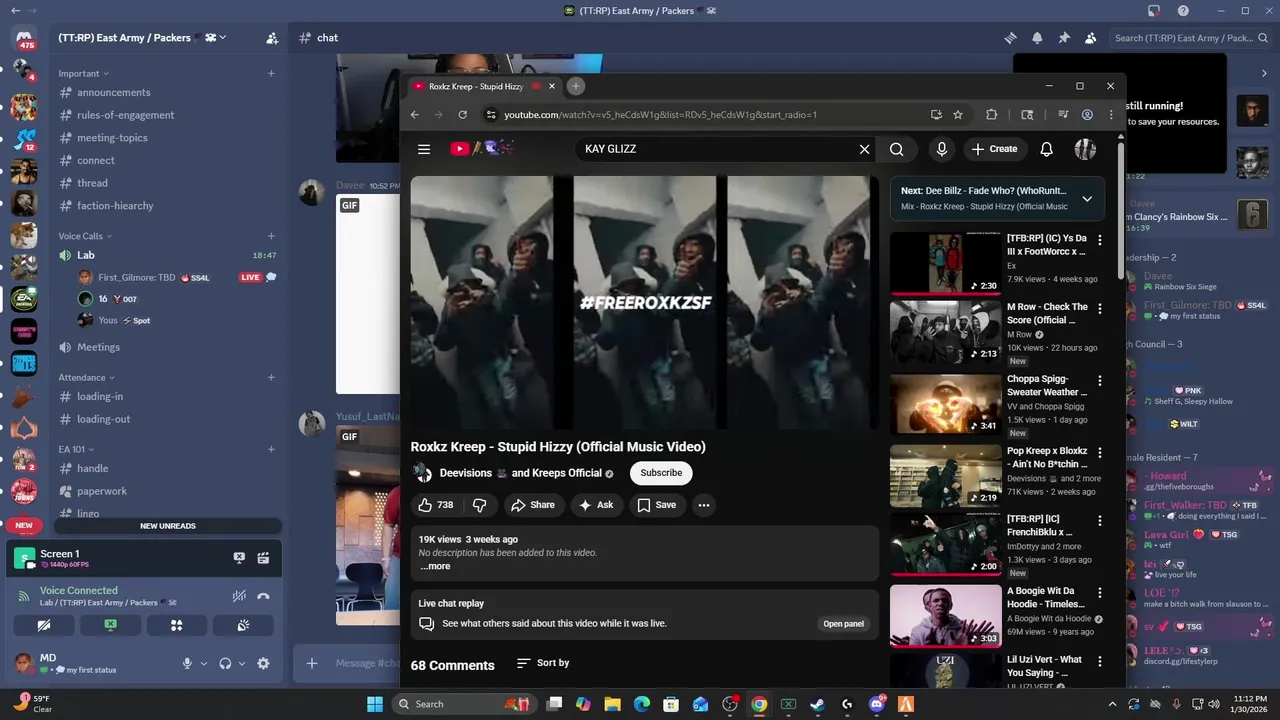Screen dimensions: 1280x720
Task: Toggle Discord noise suppression
Action: coord(239,596)
